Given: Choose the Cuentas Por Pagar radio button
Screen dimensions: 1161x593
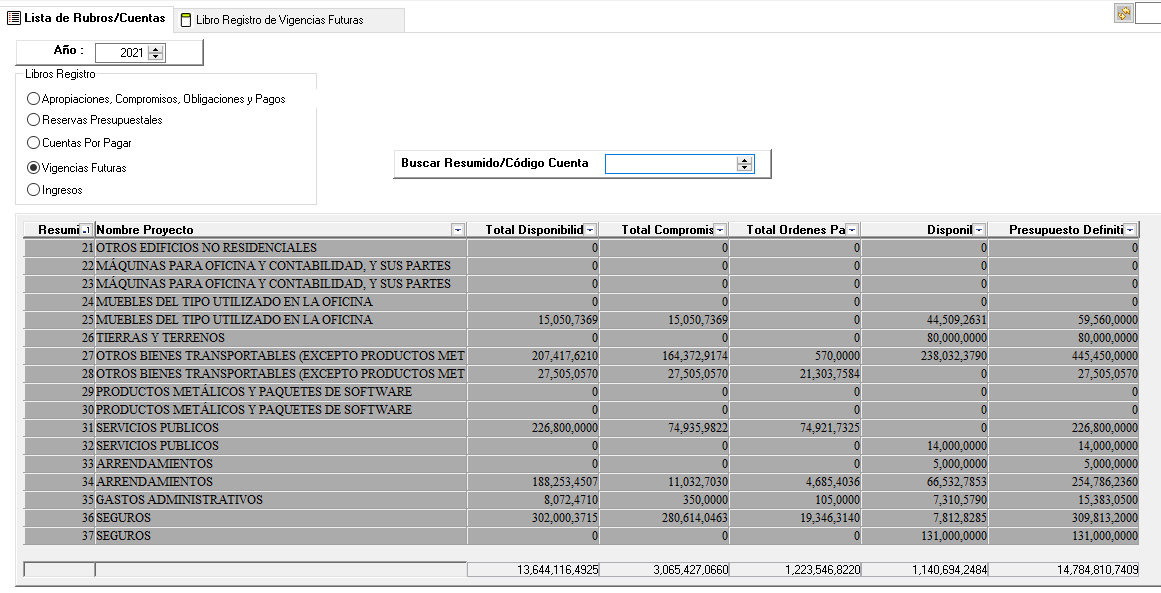Looking at the screenshot, I should click(34, 143).
